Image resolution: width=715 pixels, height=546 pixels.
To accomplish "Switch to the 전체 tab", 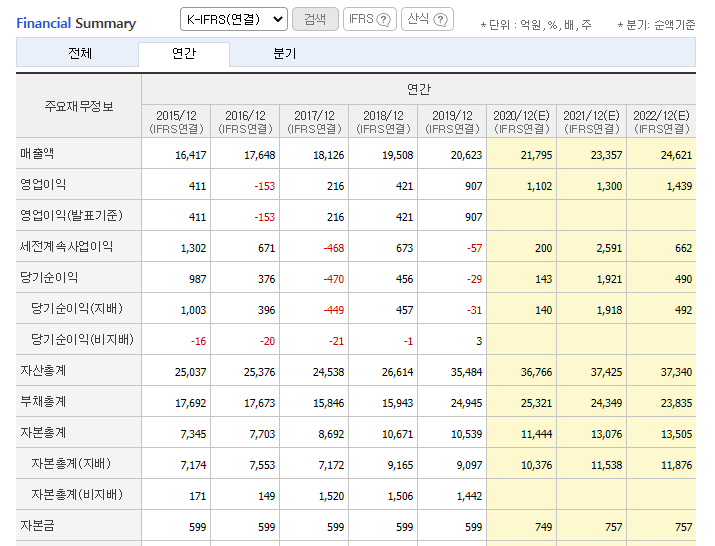I will [x=80, y=53].
